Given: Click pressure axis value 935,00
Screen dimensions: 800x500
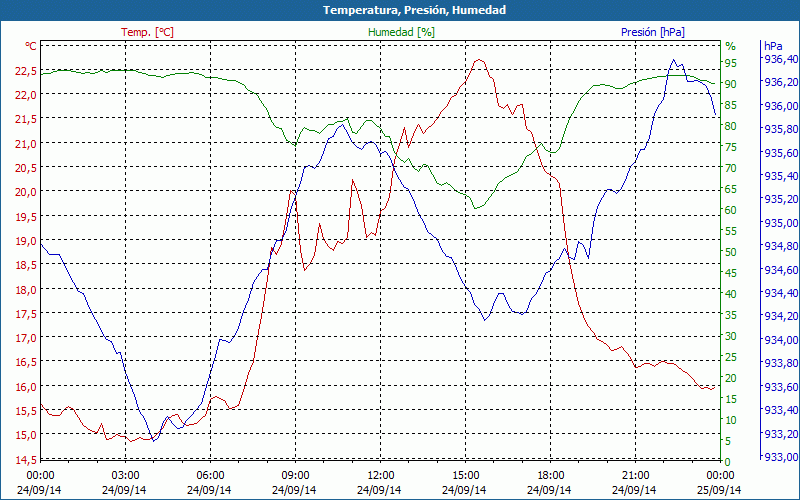Looking at the screenshot, I should [781, 223].
